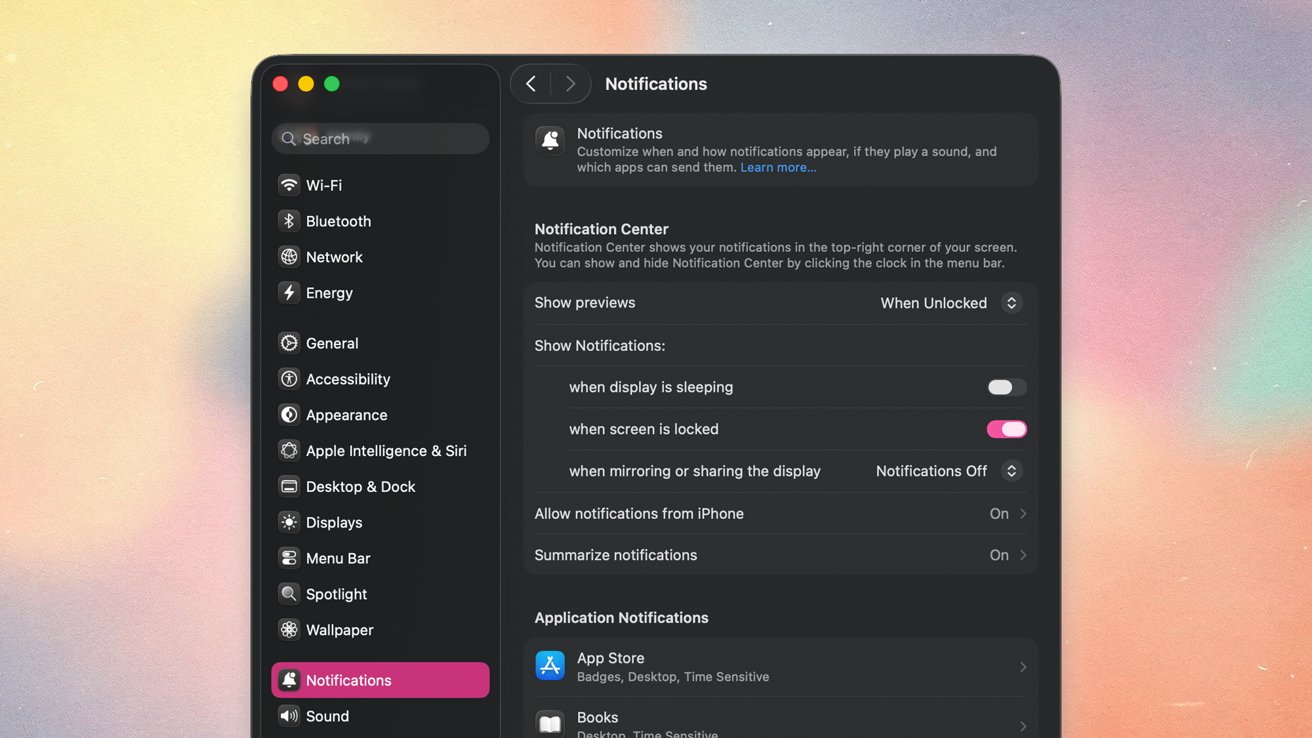
Task: Click inside the Search field
Action: (x=380, y=138)
